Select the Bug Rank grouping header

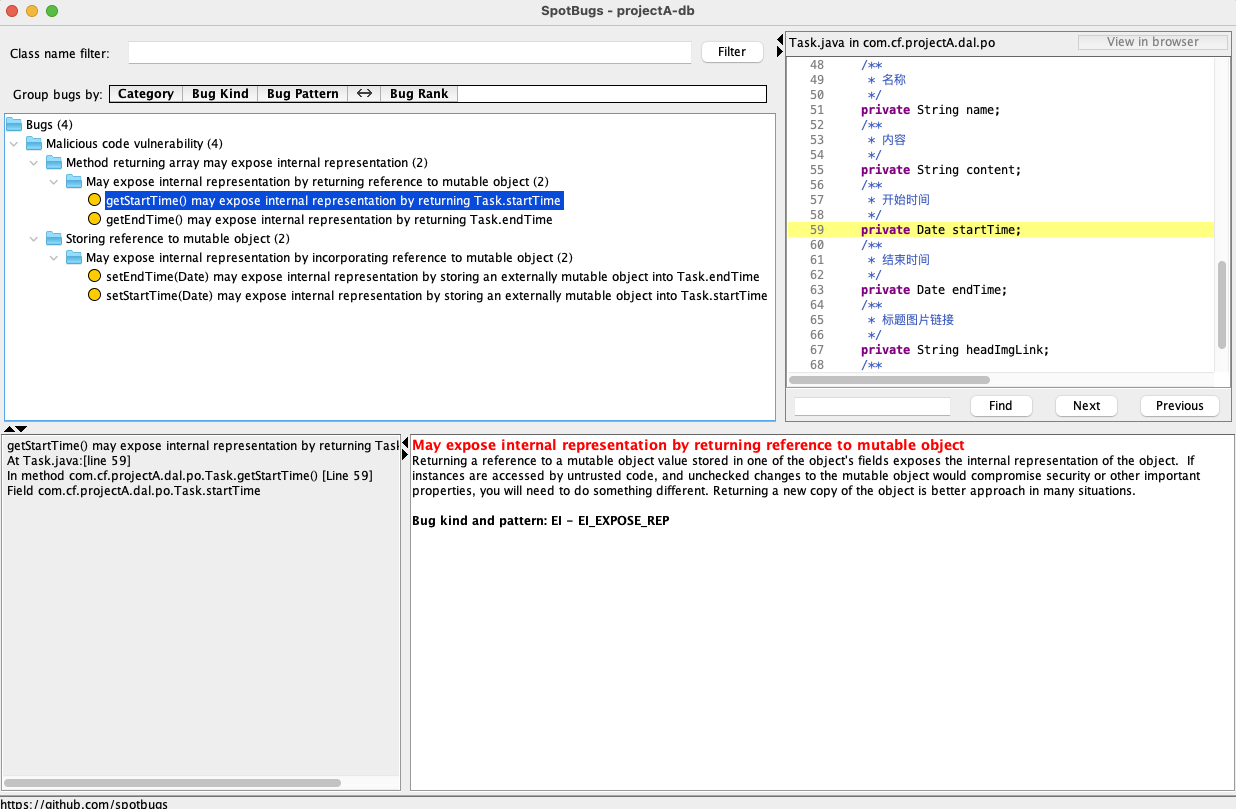point(419,94)
